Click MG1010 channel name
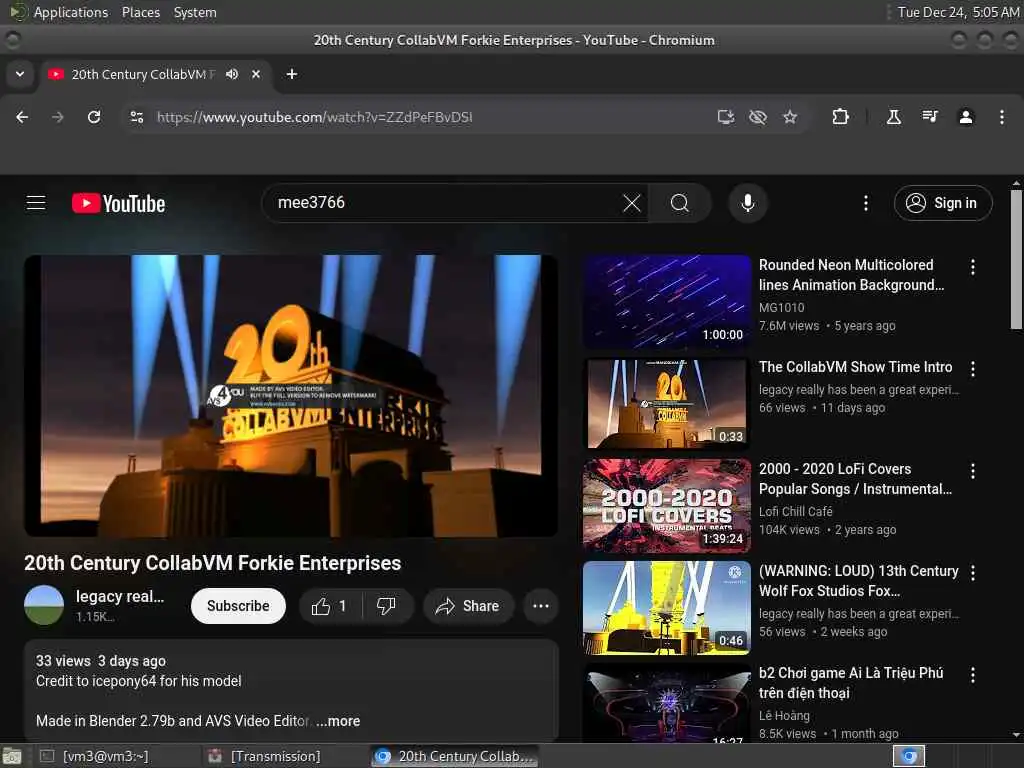The width and height of the screenshot is (1024, 768). click(782, 307)
